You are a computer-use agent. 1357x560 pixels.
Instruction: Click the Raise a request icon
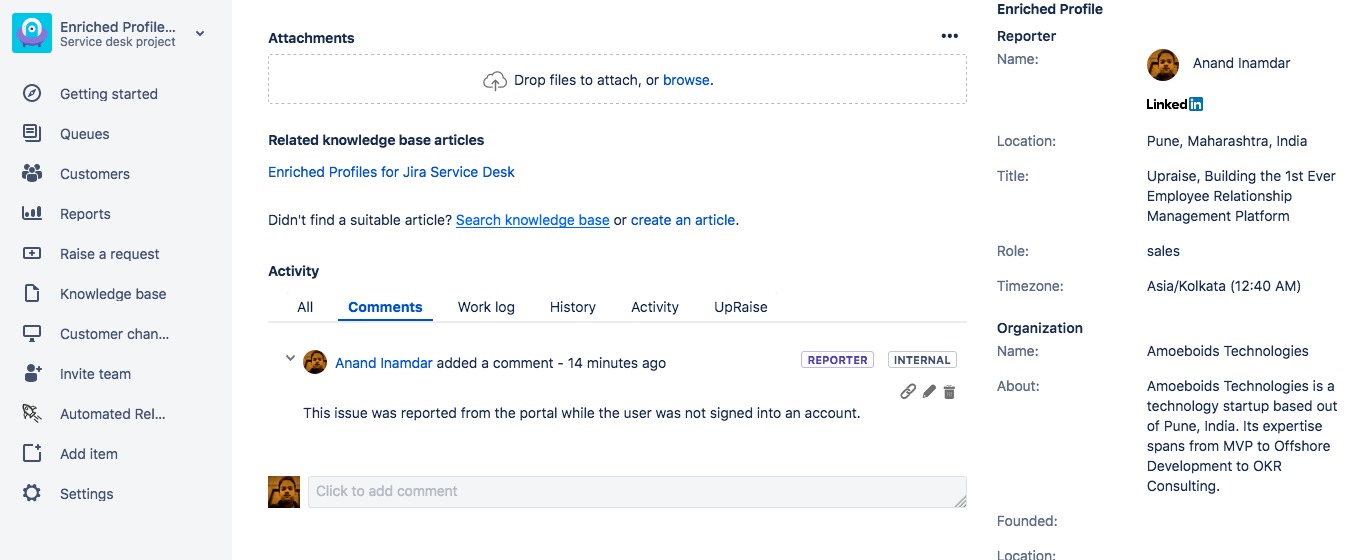click(32, 254)
